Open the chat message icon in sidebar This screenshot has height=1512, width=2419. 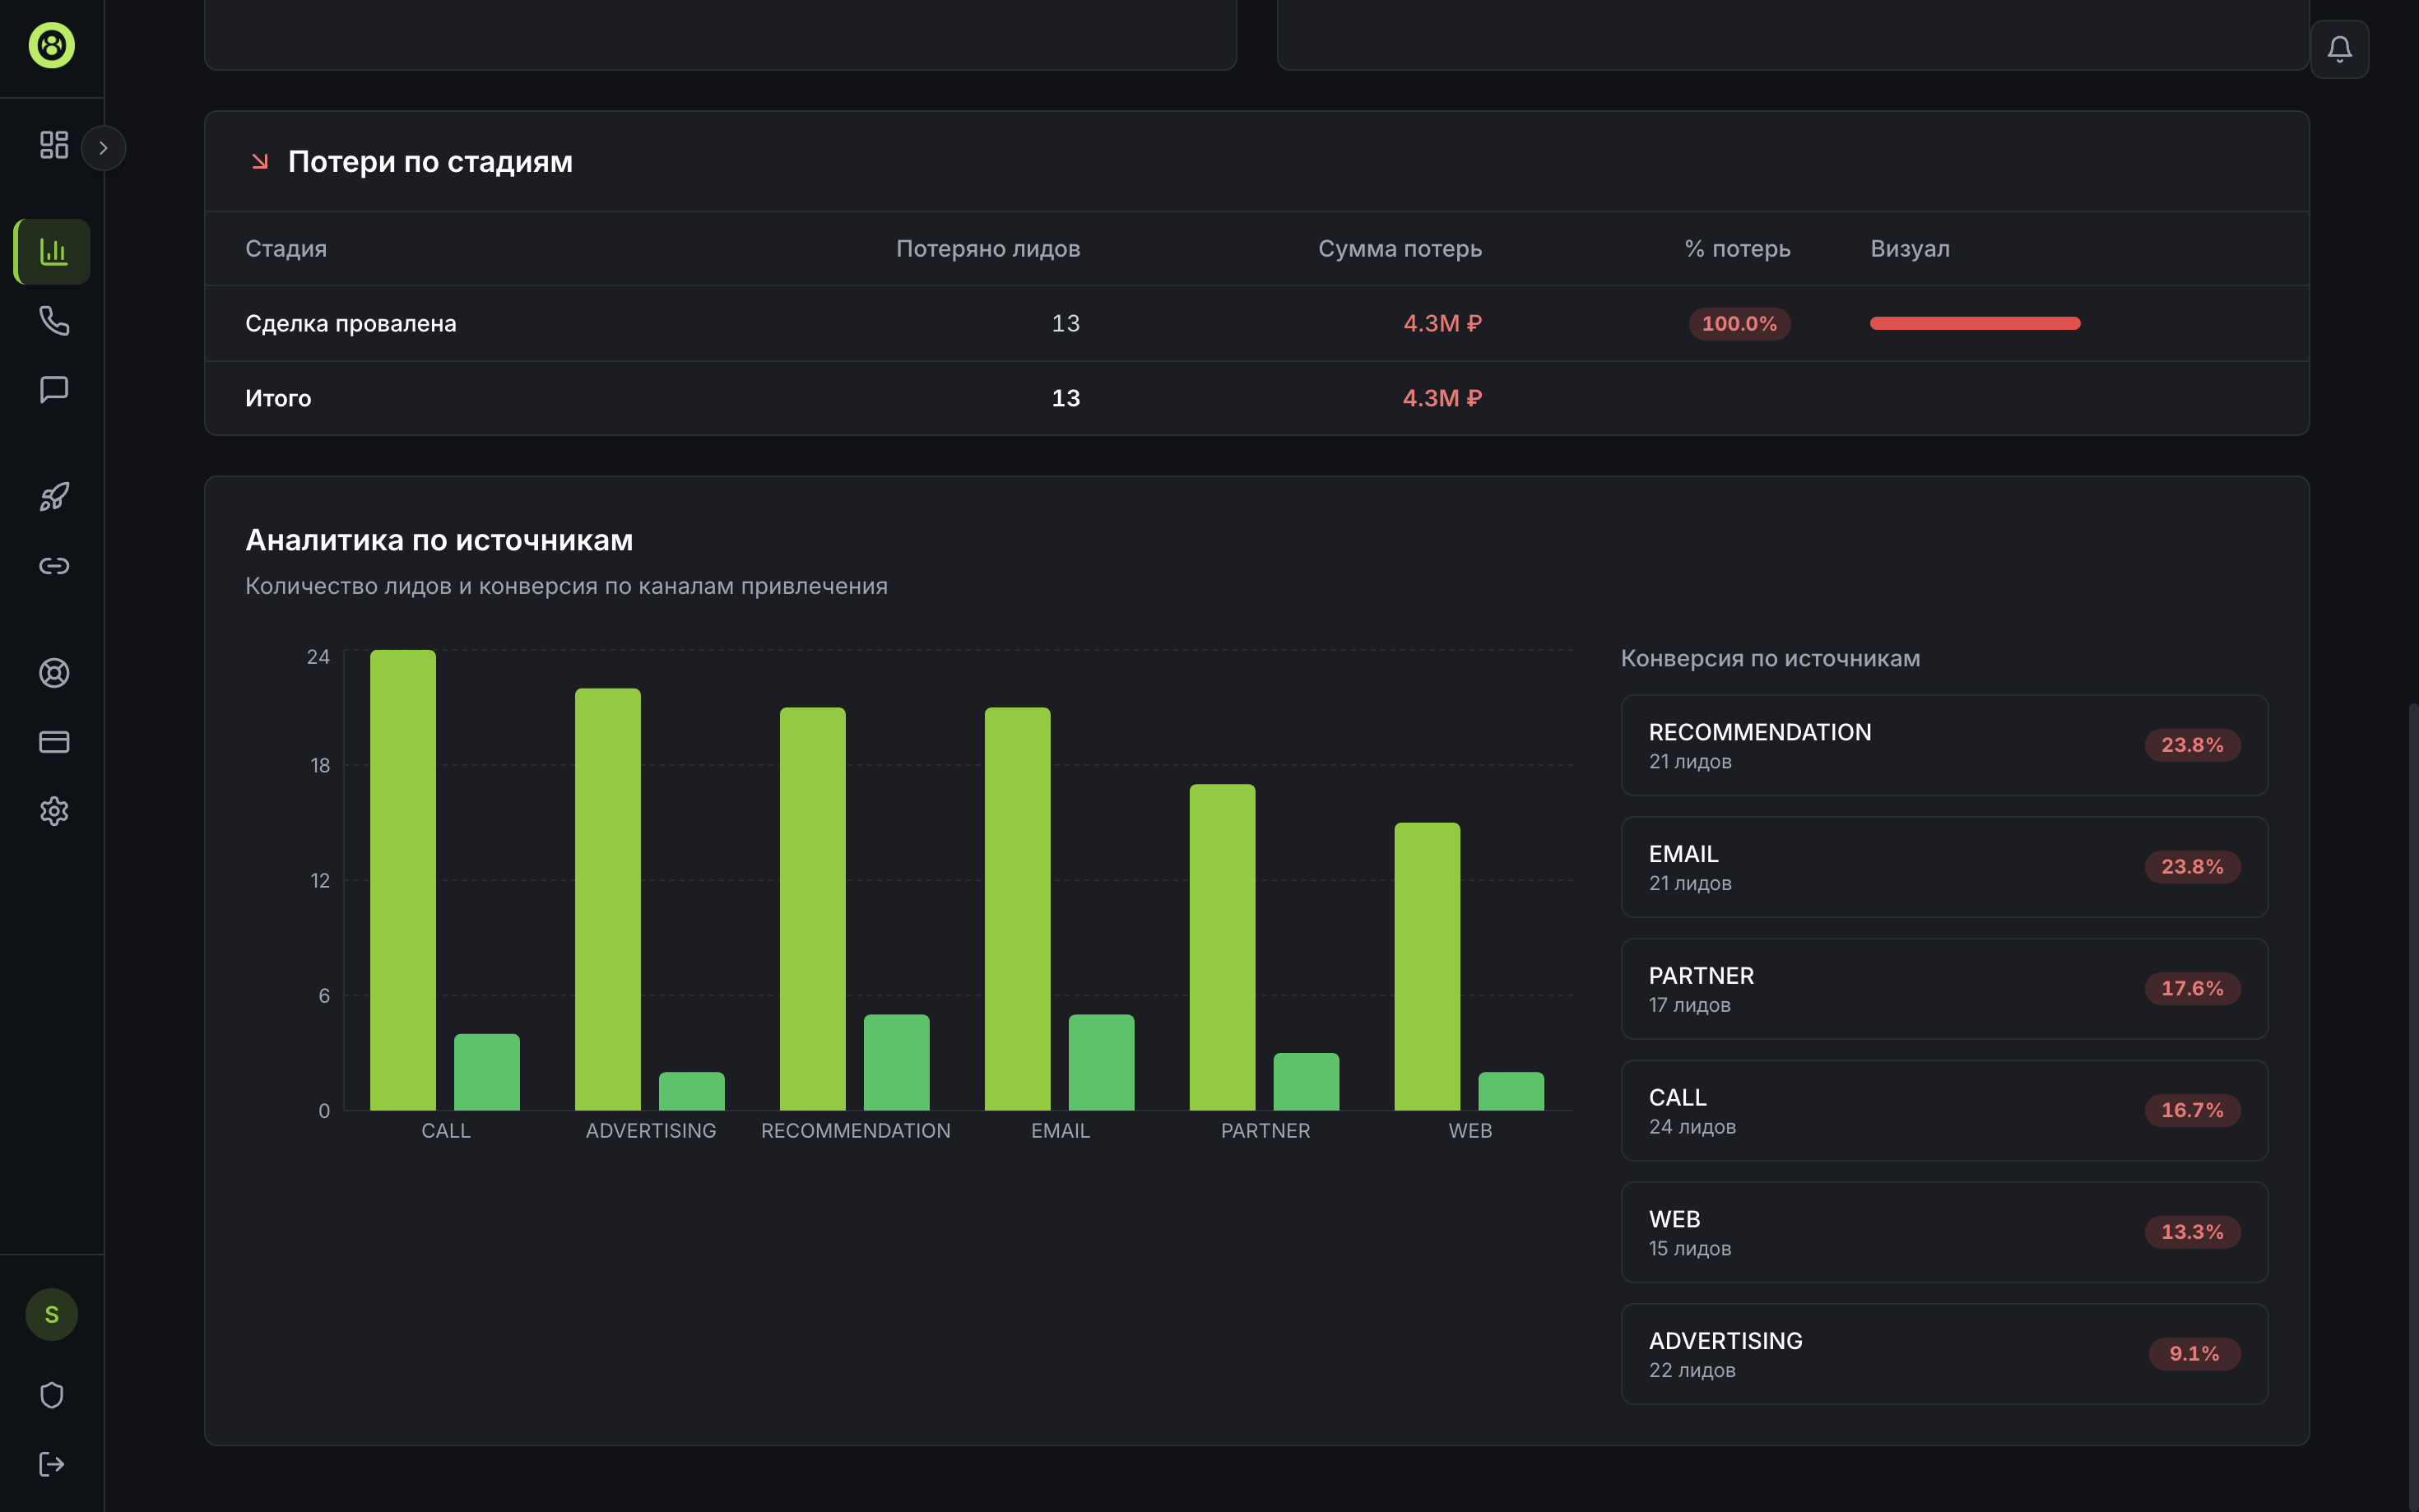pos(54,389)
